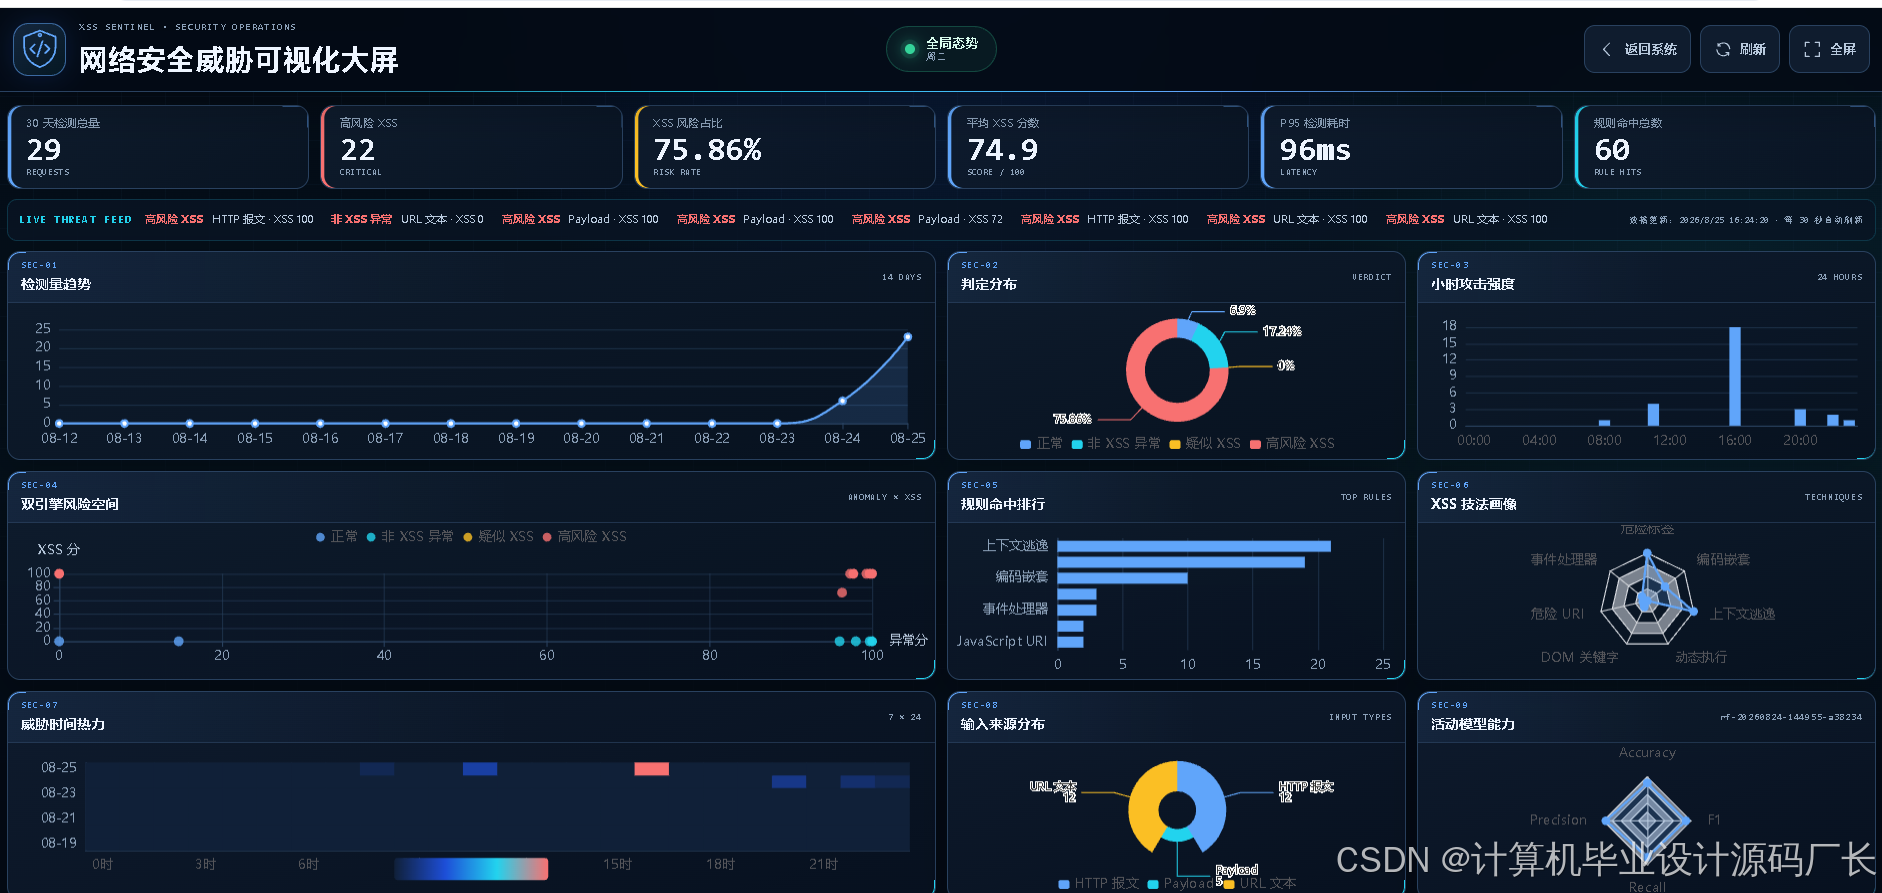The image size is (1882, 893).
Task: Click the 编码嵌套 axis label on radar chart
Action: [1723, 560]
